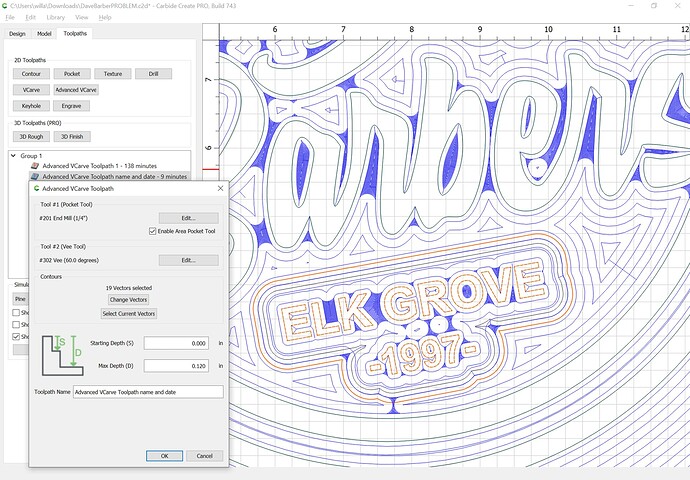Open the Library menu
The image size is (690, 480).
(55, 17)
